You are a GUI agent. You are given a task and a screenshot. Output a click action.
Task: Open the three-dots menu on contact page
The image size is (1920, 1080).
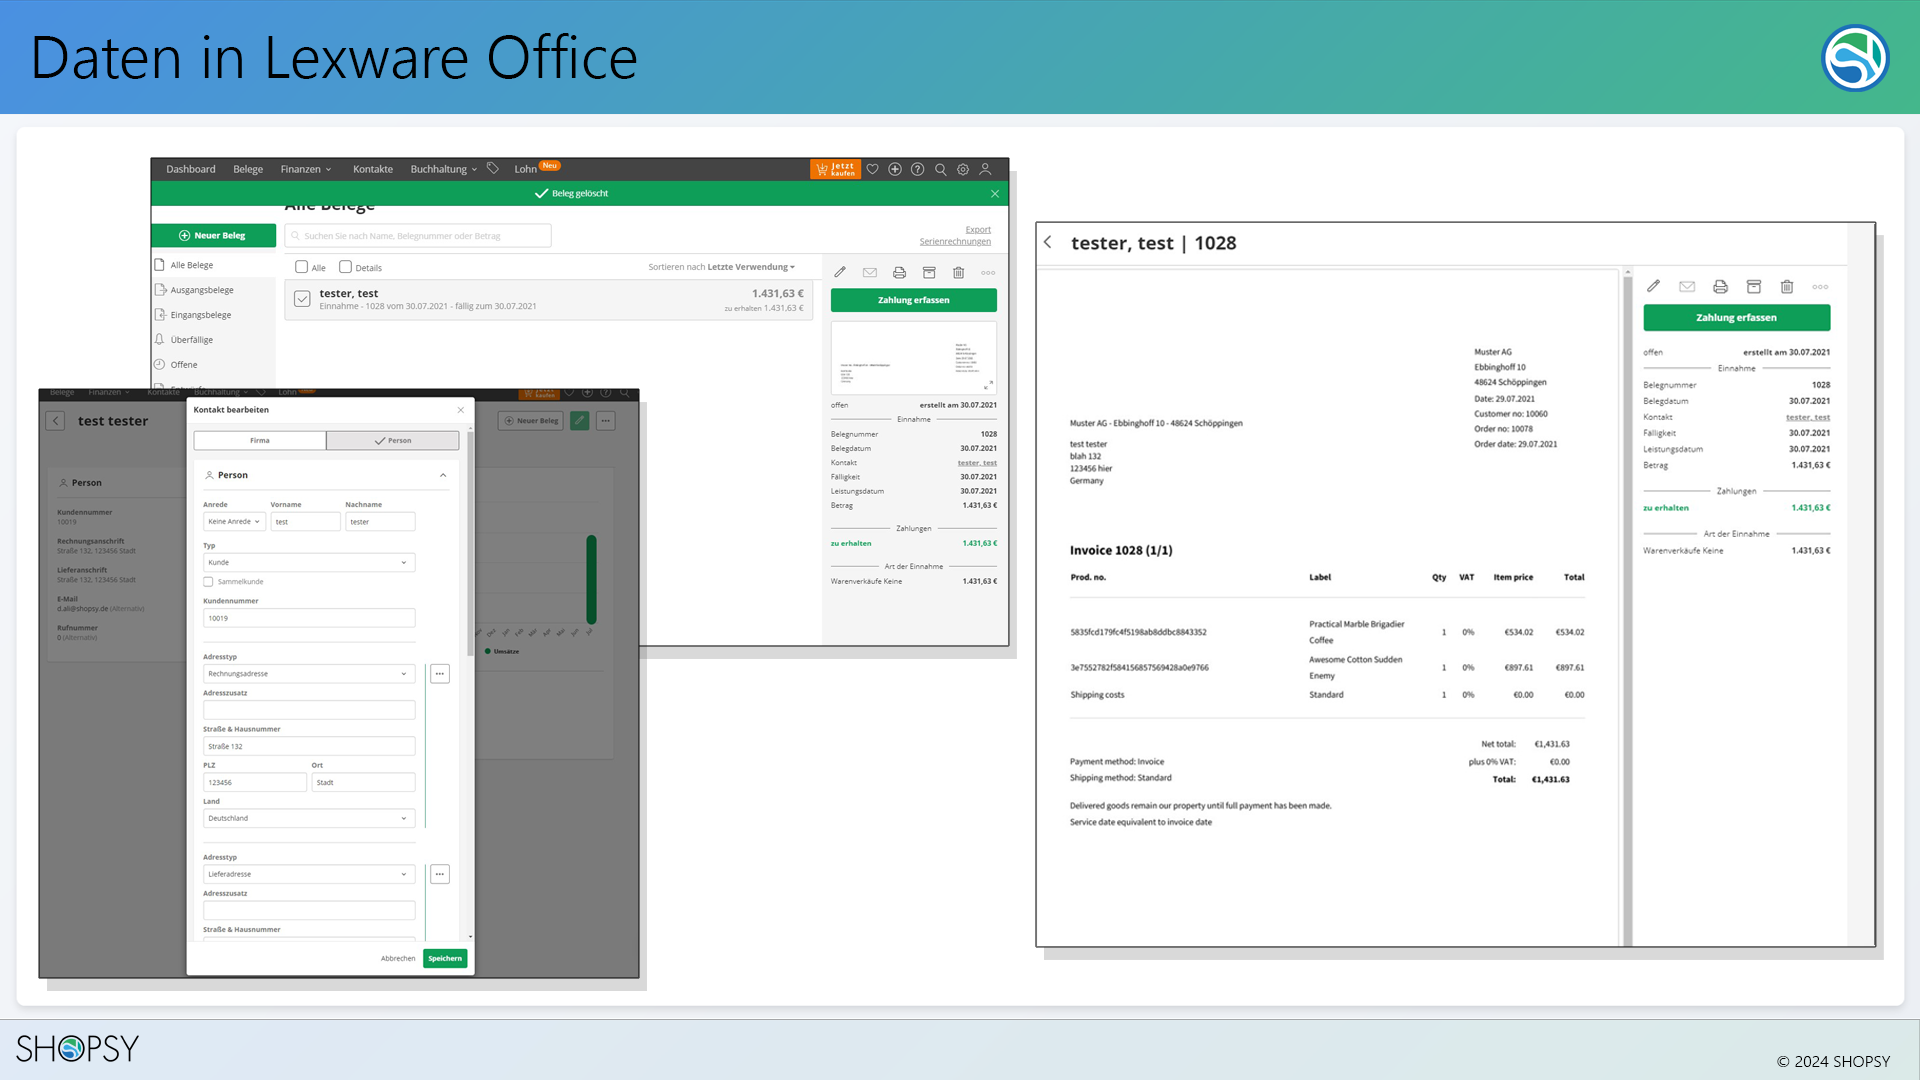[606, 421]
